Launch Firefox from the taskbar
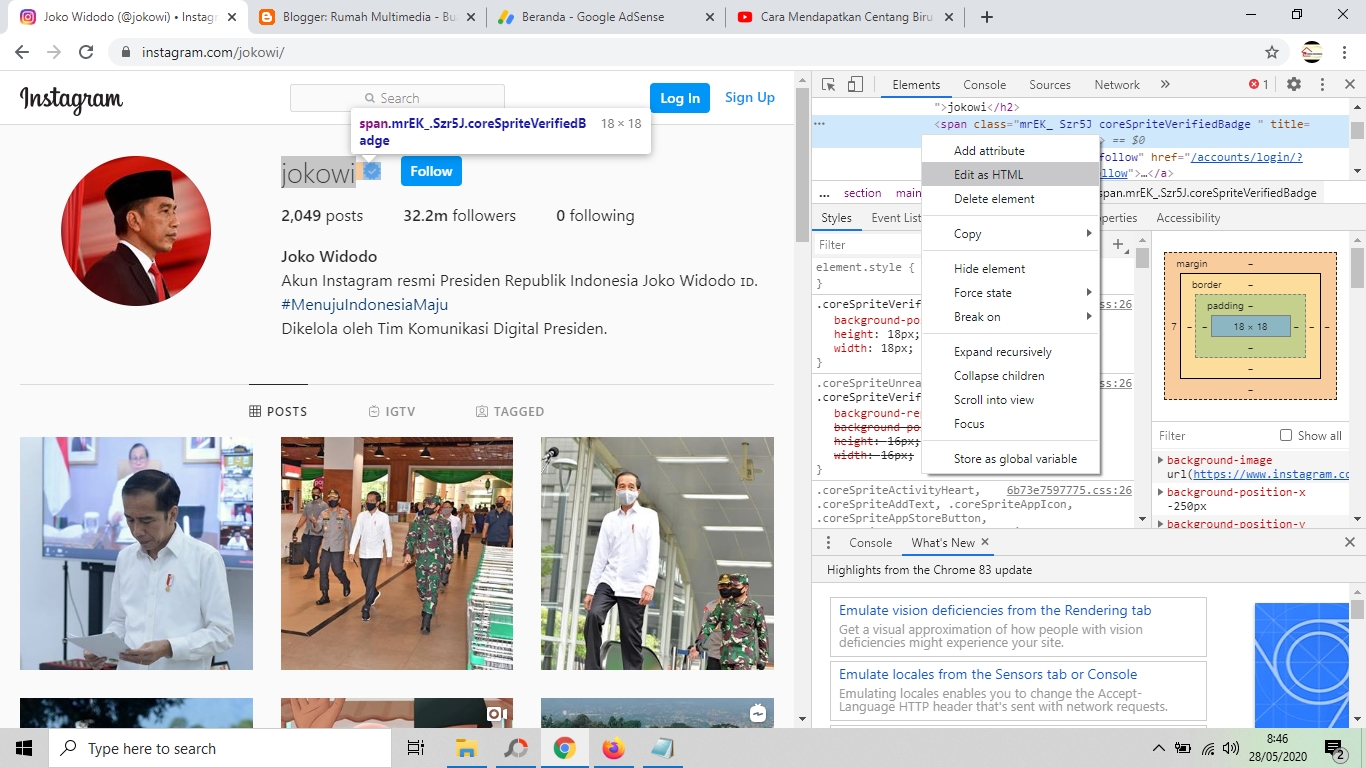This screenshot has height=768, width=1366. [x=614, y=748]
